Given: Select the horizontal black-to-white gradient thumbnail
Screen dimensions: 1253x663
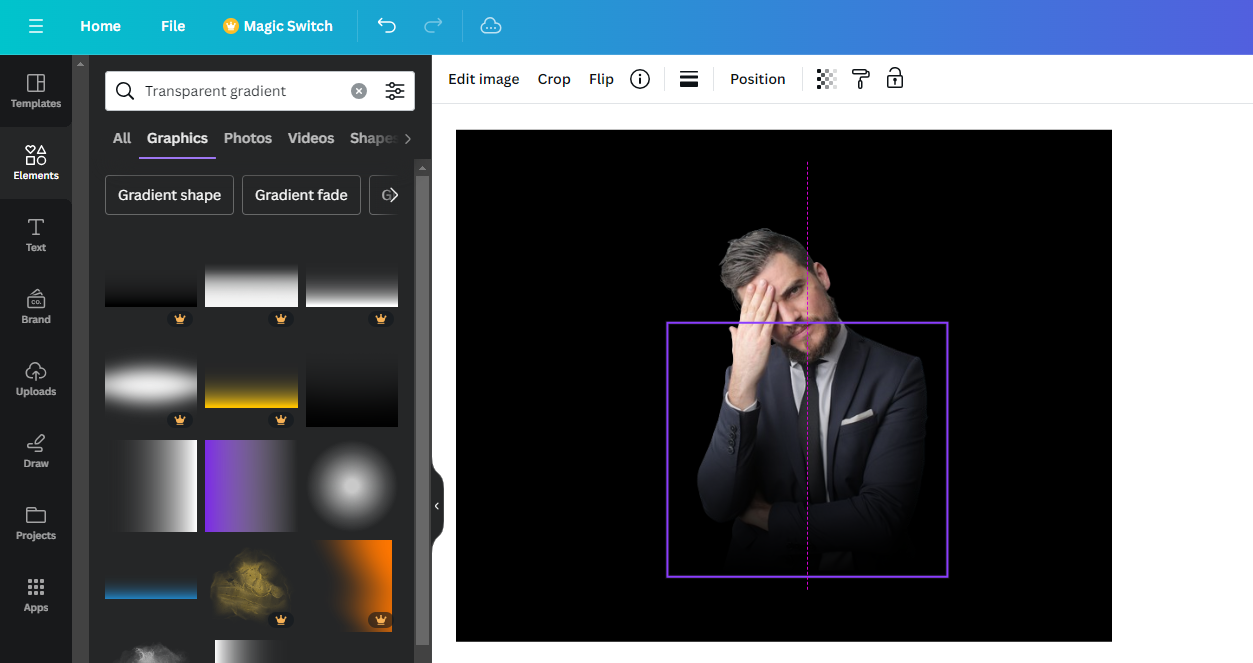Looking at the screenshot, I should click(151, 486).
